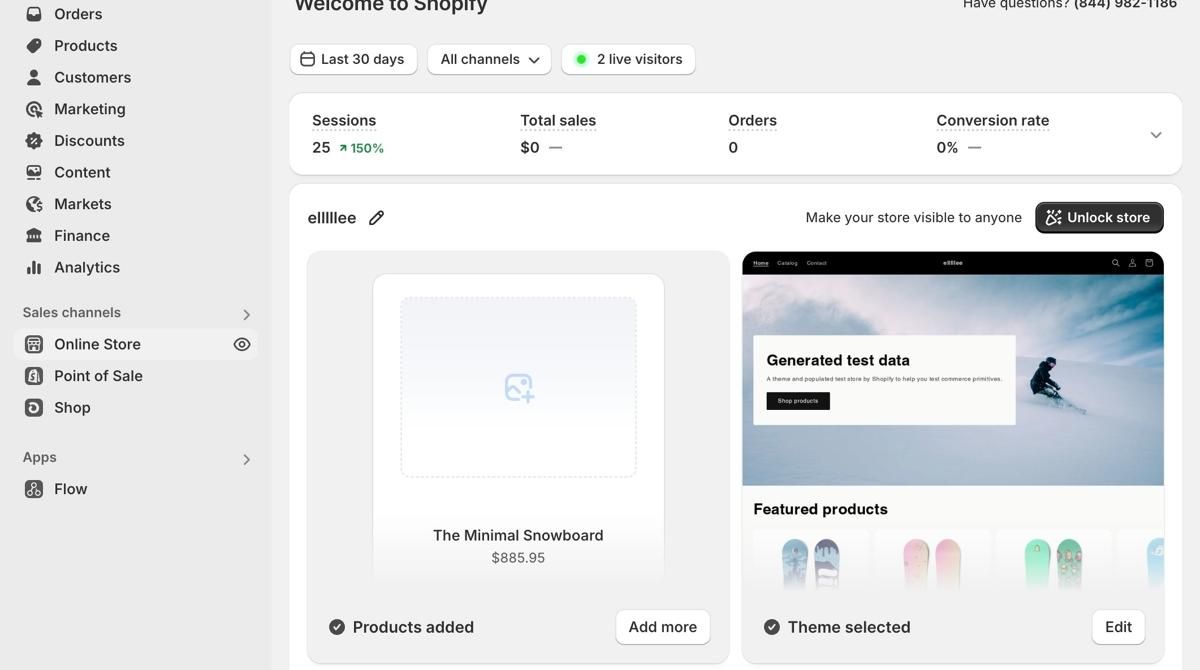
Task: Click the Finance bank icon
Action: click(x=34, y=236)
